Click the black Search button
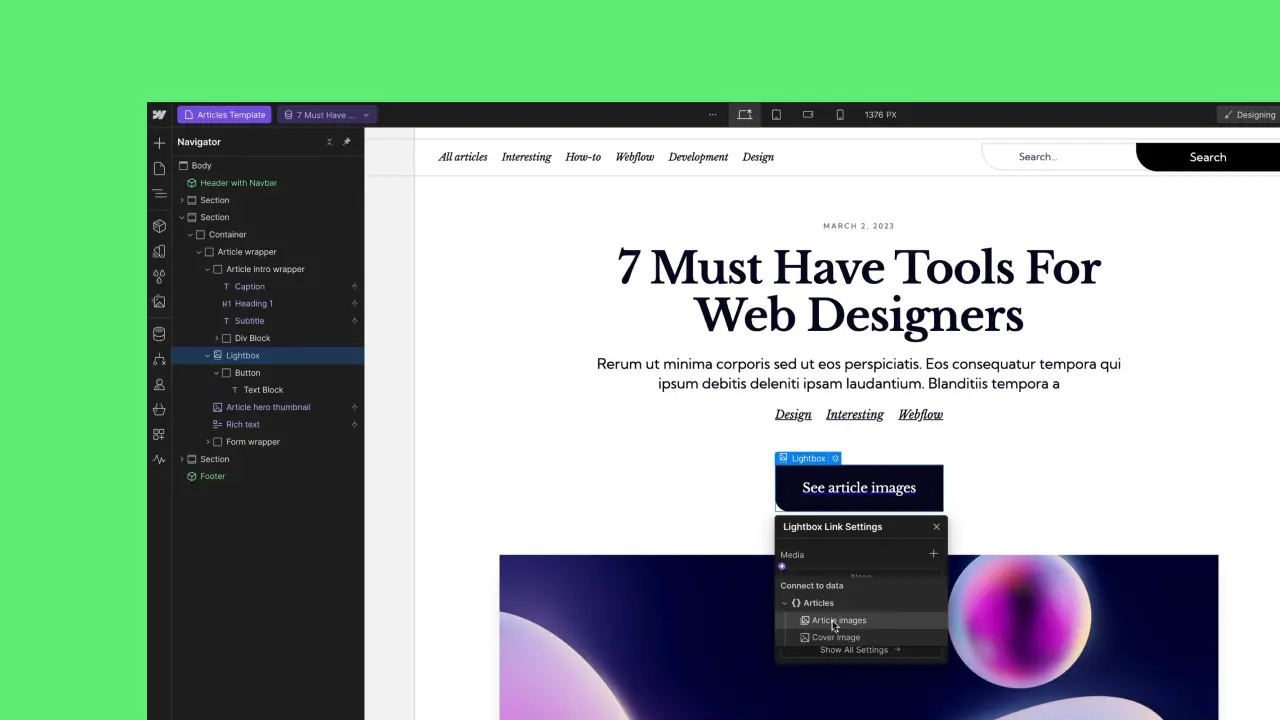Screen dimensions: 1280x720 click(x=1208, y=157)
